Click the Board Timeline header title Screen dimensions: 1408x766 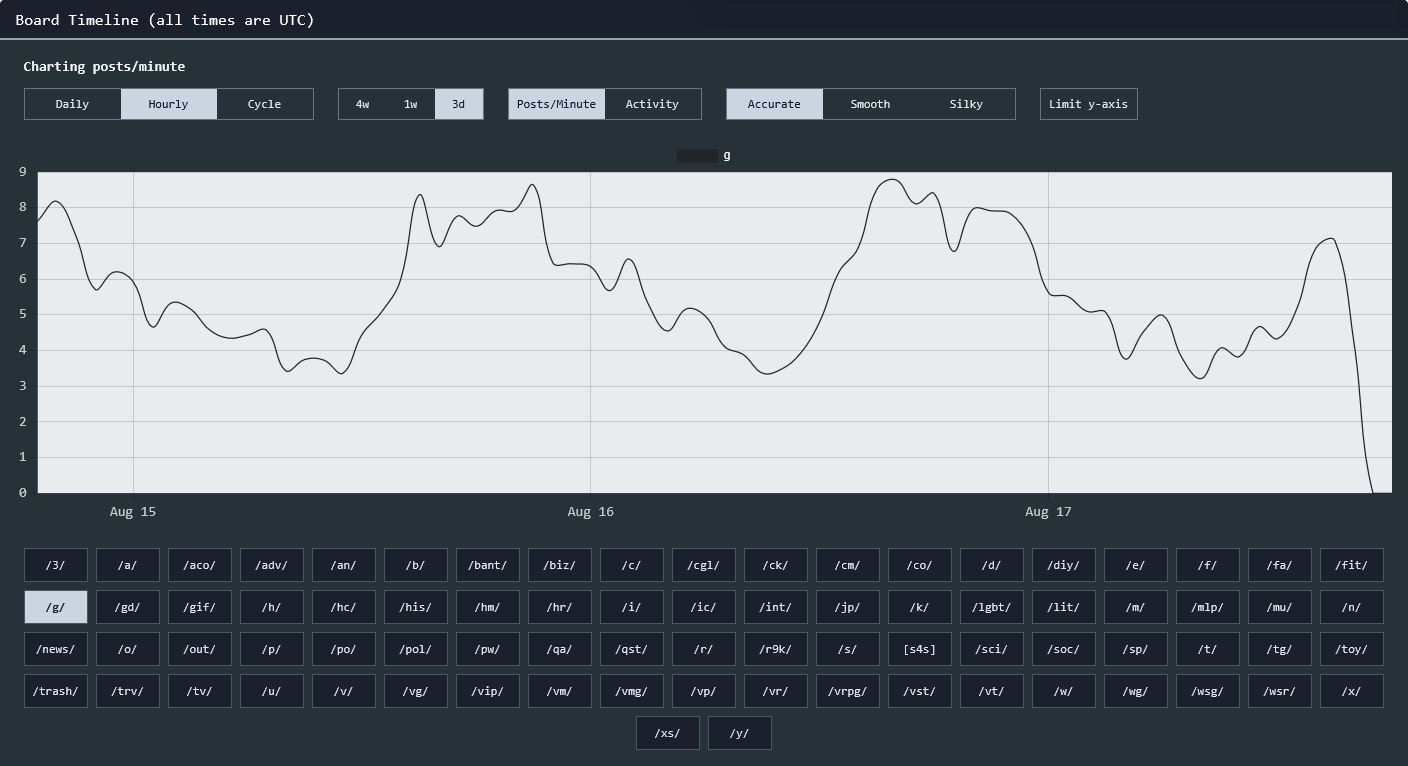[x=165, y=20]
